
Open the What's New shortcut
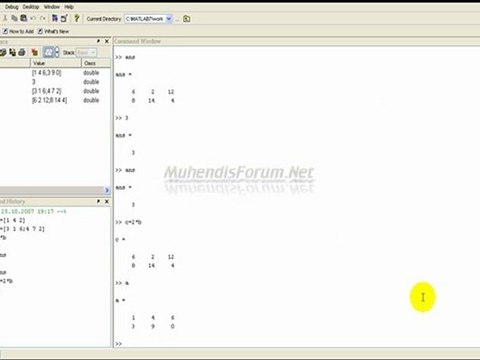(x=53, y=31)
